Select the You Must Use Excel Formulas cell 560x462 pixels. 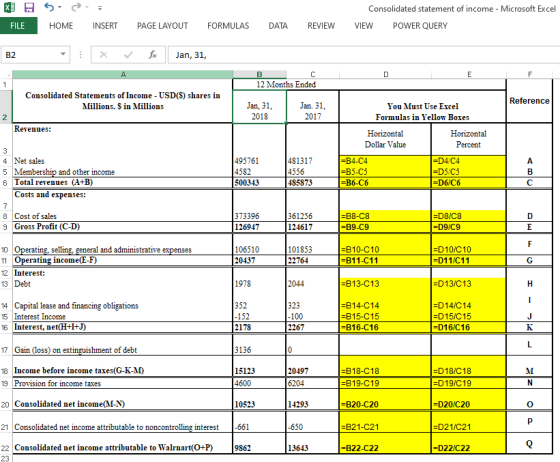click(x=422, y=107)
